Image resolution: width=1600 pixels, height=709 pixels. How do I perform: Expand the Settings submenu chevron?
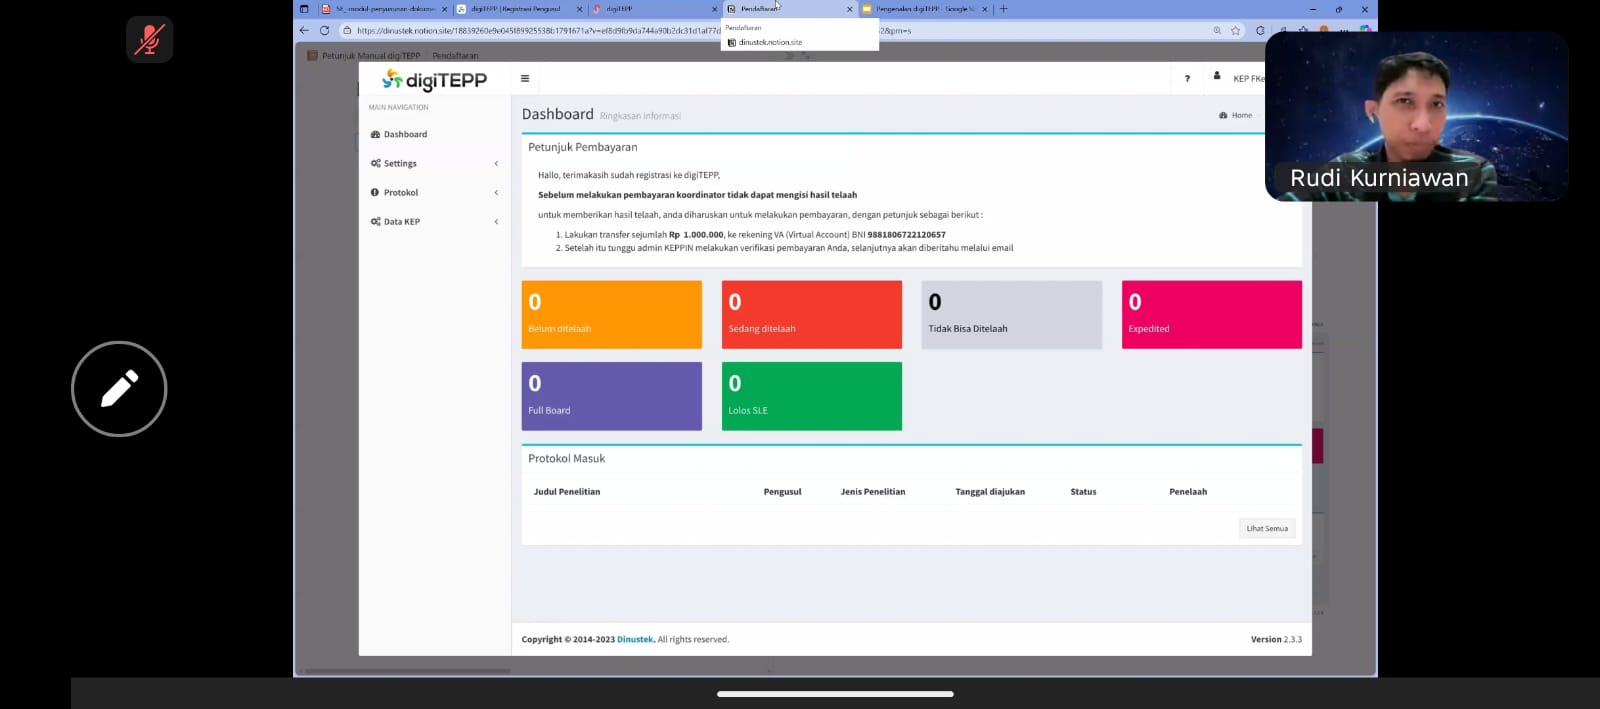(496, 163)
